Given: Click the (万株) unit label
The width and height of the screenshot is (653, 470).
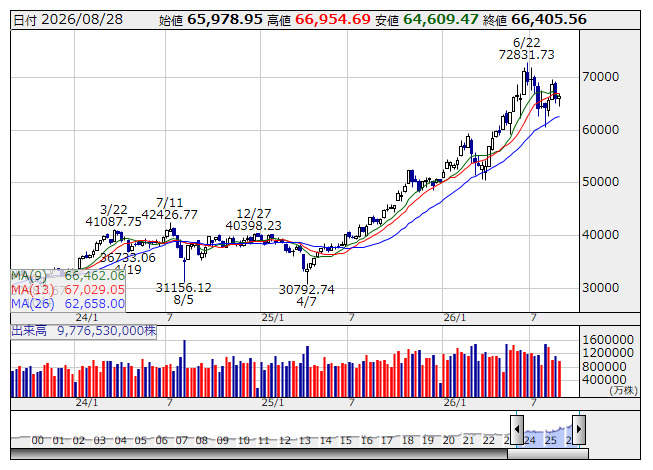Looking at the screenshot, I should [x=623, y=390].
